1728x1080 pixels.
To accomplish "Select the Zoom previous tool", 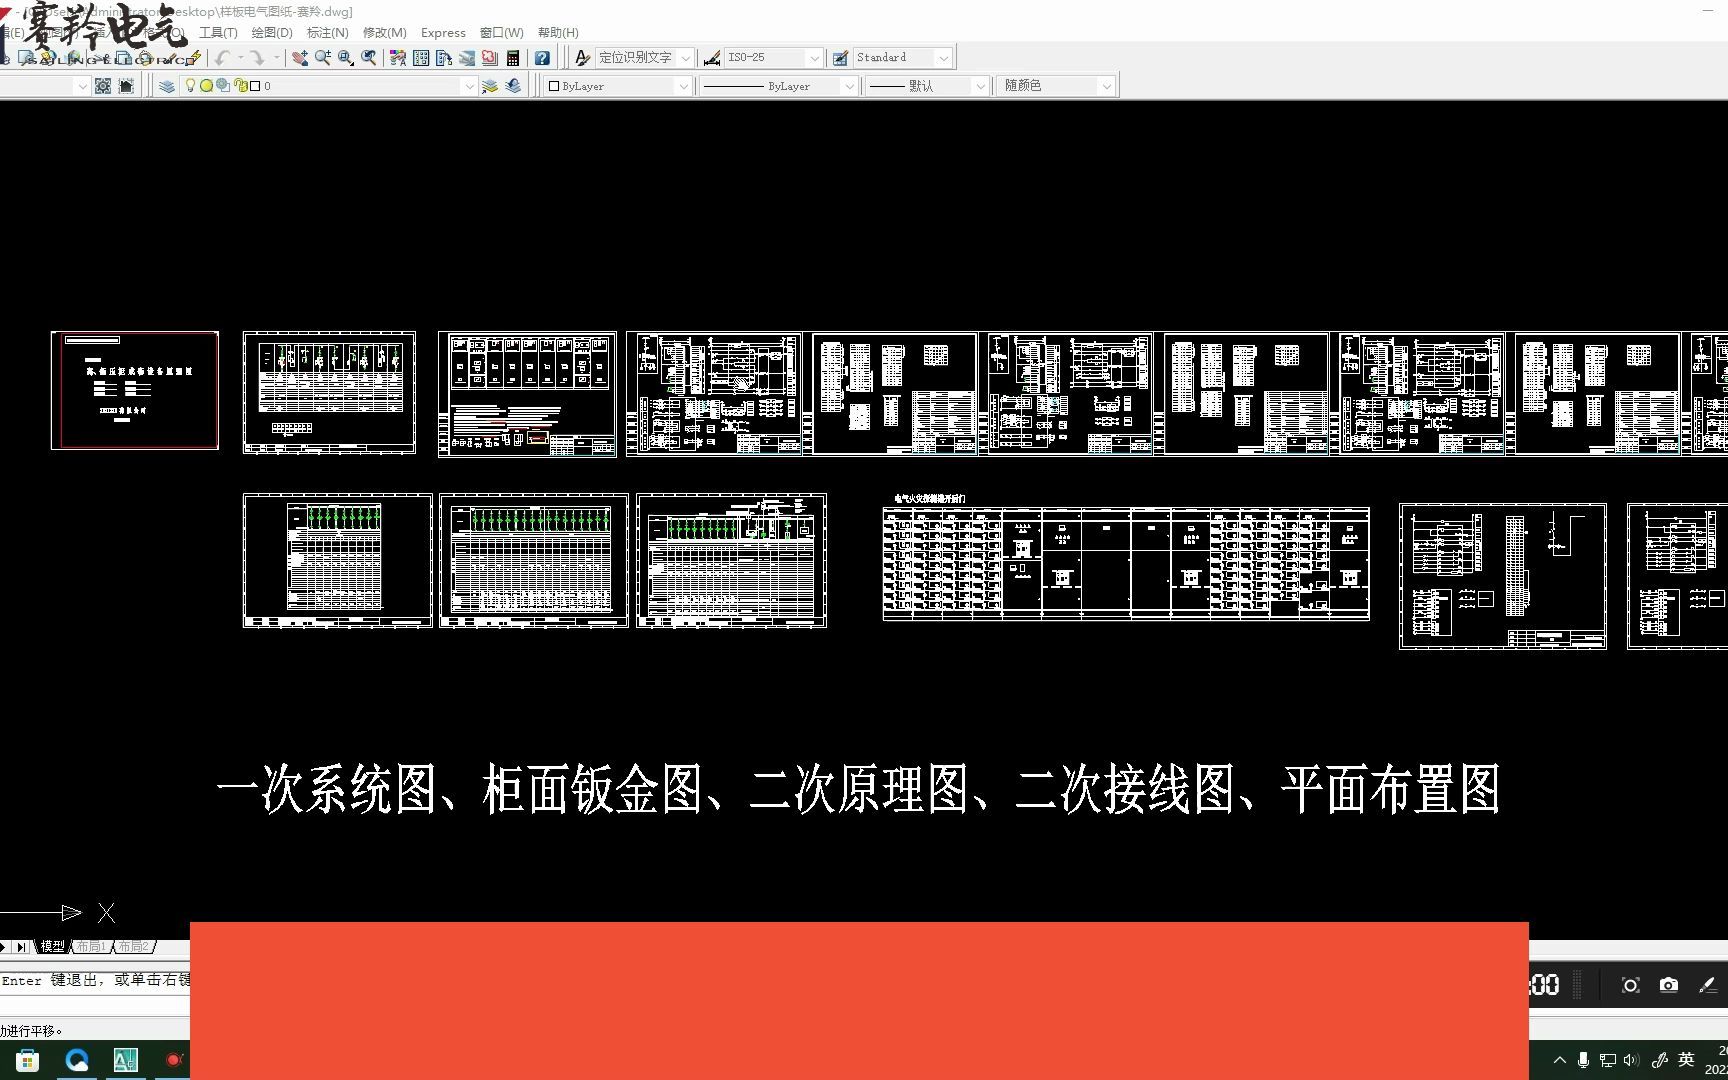I will tap(369, 58).
